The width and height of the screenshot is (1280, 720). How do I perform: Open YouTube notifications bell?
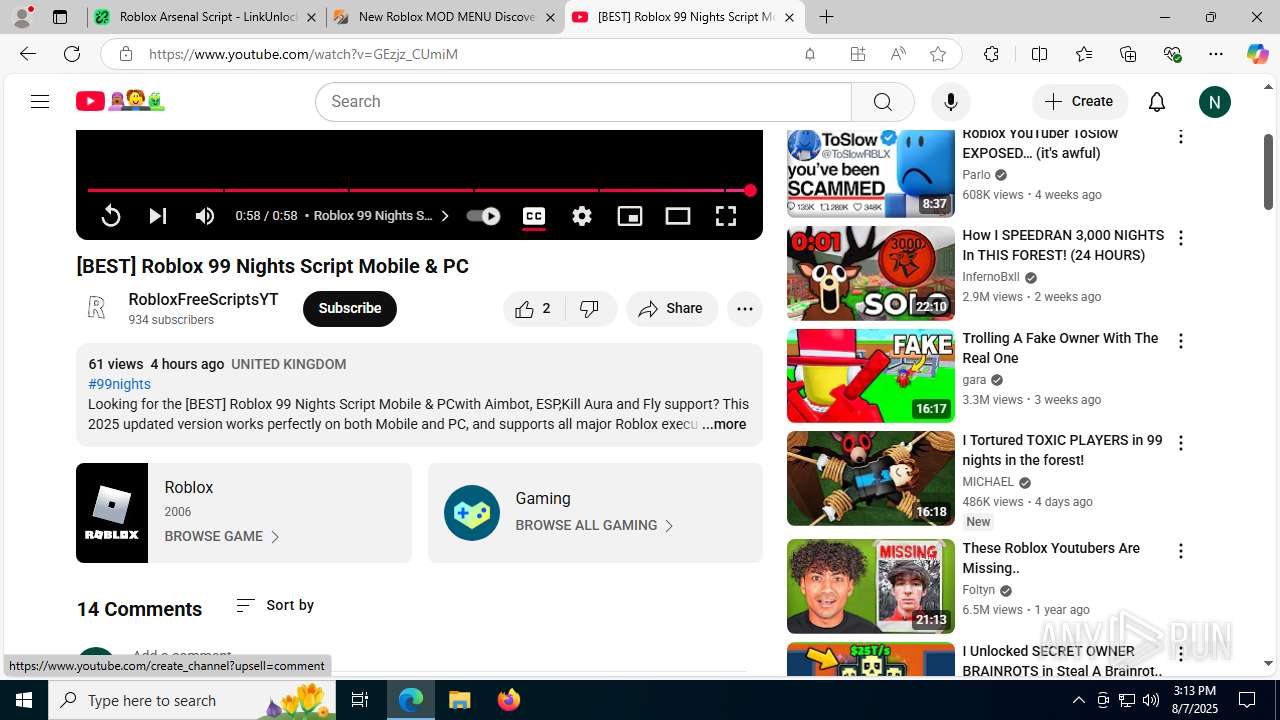click(x=1157, y=102)
